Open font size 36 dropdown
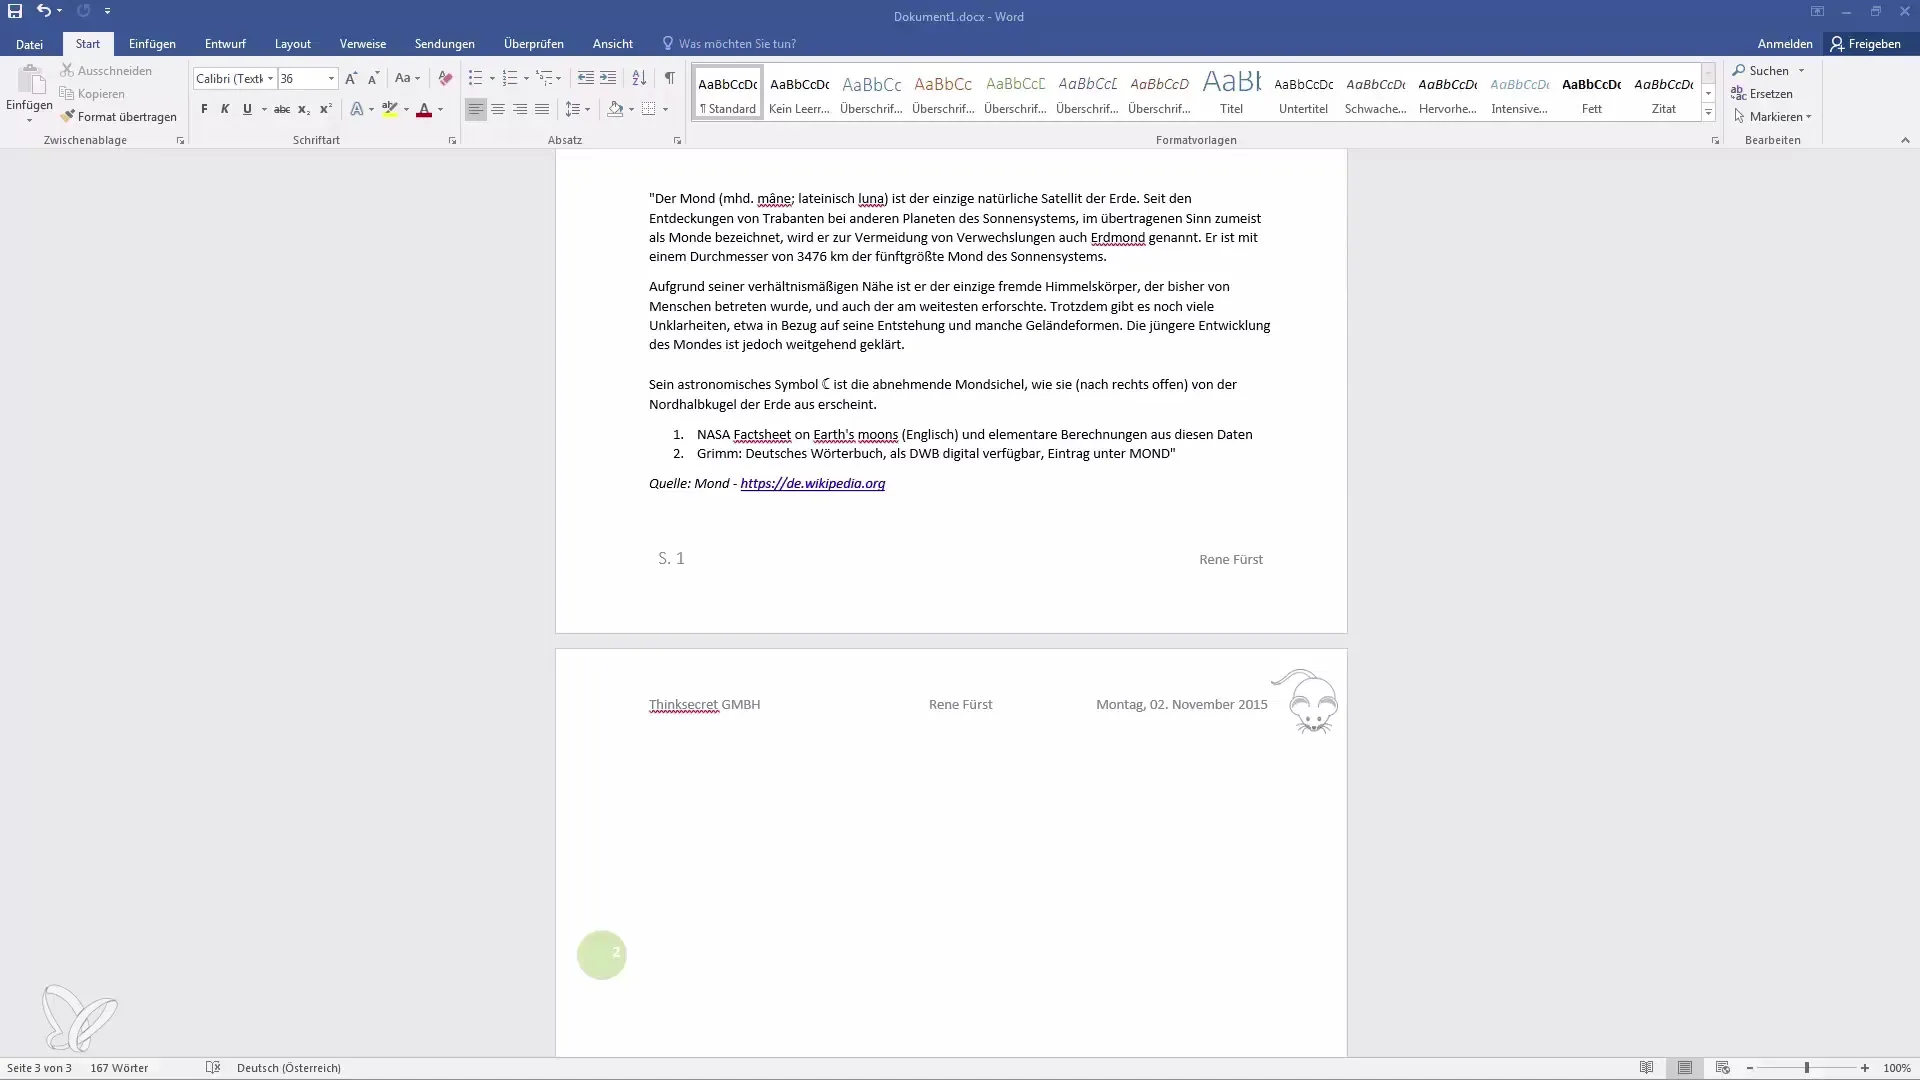This screenshot has width=1920, height=1080. coord(331,78)
